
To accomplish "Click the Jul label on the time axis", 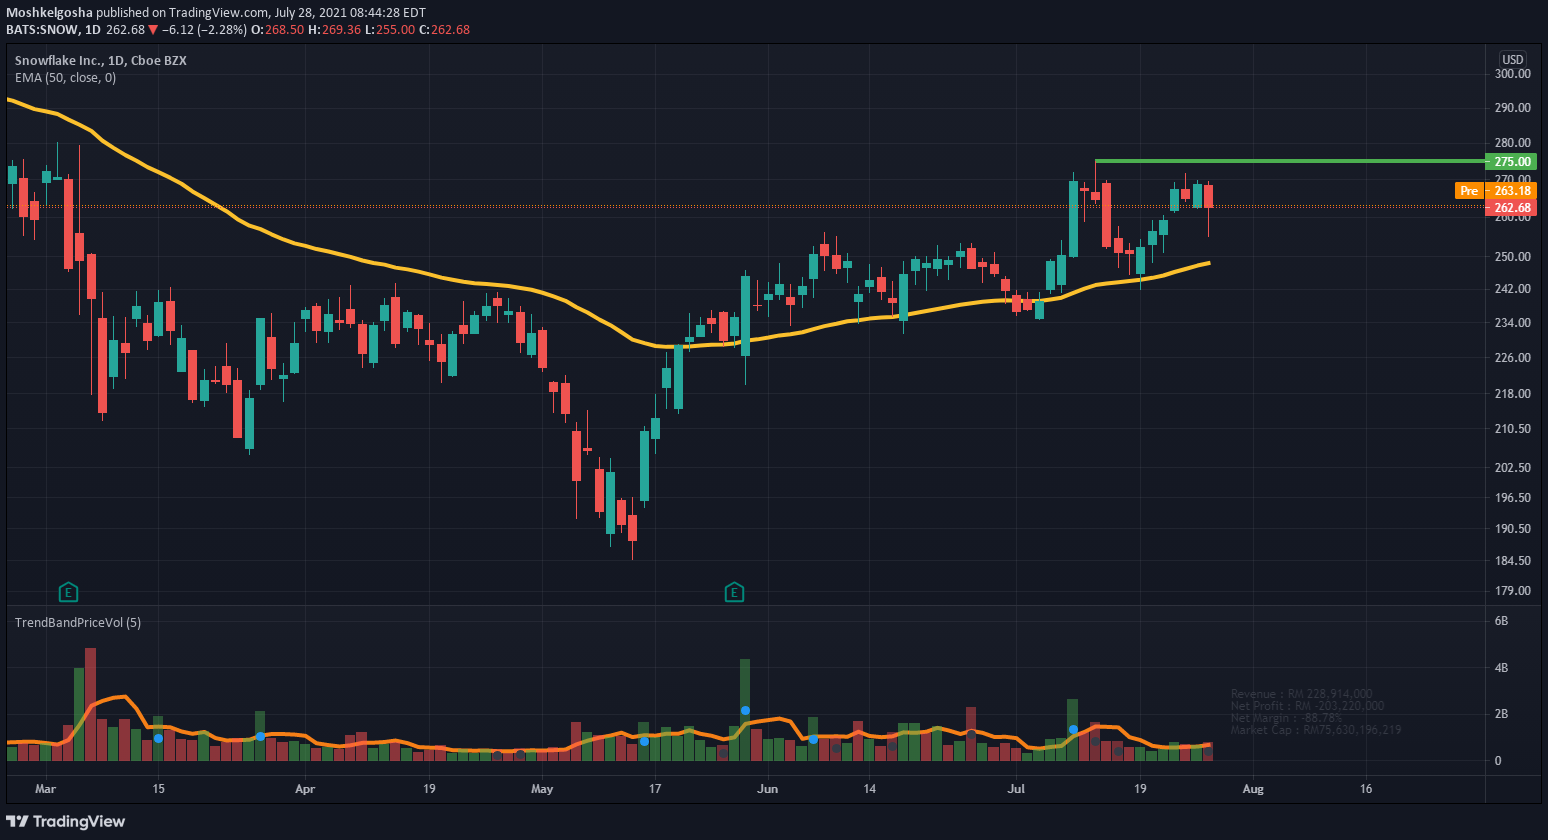I will coord(1016,789).
